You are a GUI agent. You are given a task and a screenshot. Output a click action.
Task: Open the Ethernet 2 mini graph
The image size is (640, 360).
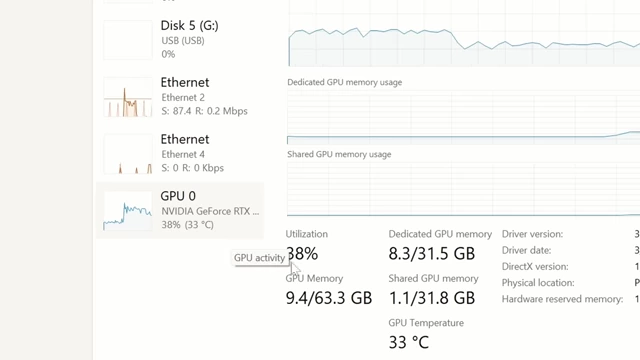(128, 97)
